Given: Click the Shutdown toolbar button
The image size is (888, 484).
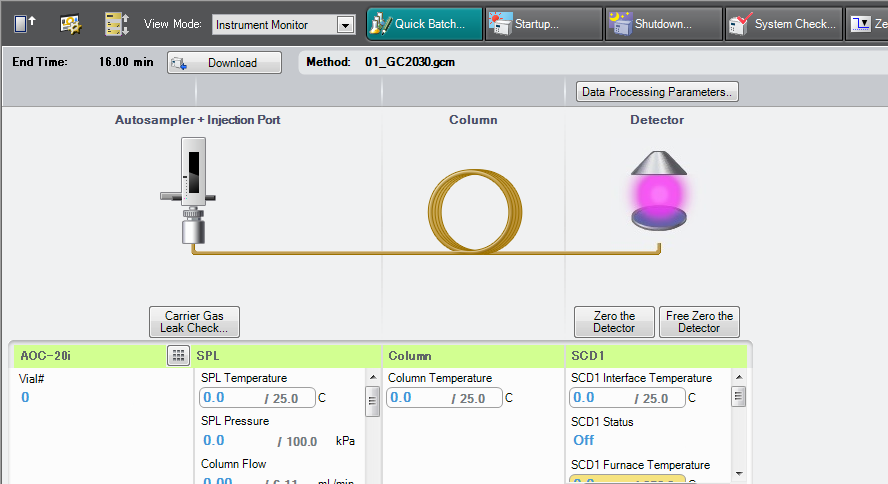Looking at the screenshot, I should 662,24.
